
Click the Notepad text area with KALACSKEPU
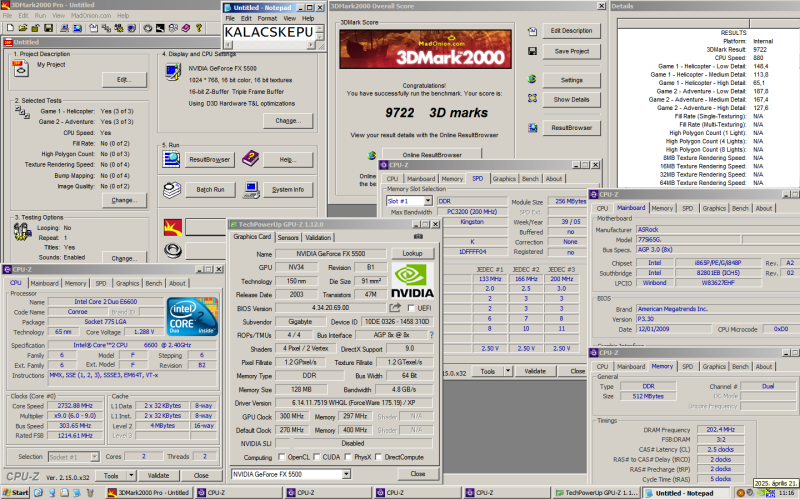tap(269, 33)
